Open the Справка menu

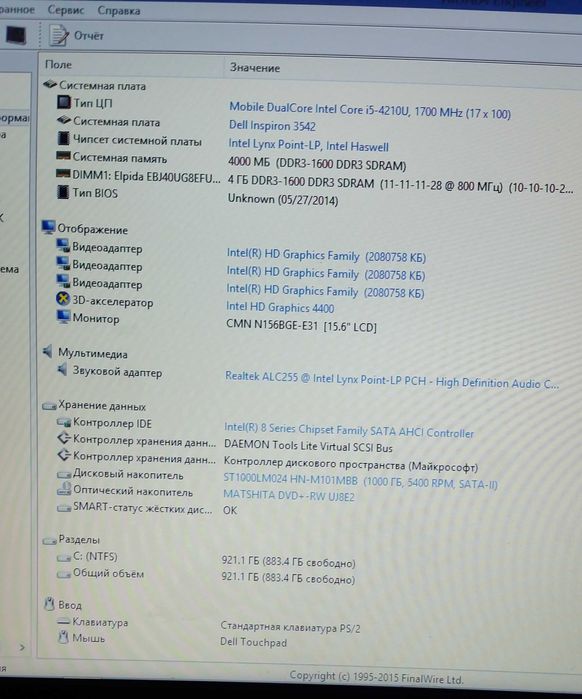[x=119, y=11]
